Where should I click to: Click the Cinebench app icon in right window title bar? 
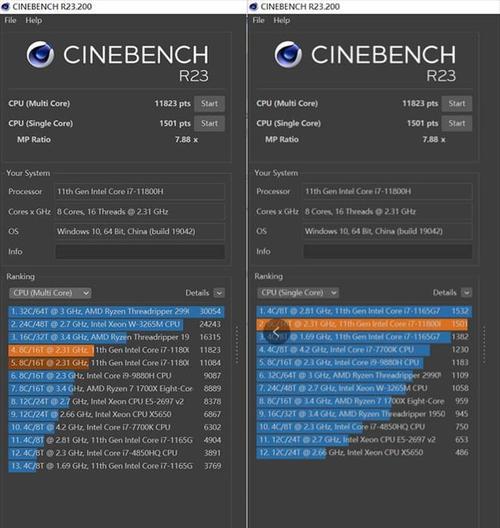tap(254, 6)
